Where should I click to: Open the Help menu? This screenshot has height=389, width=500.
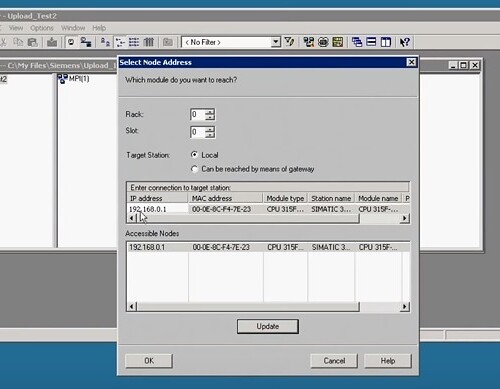(x=99, y=28)
